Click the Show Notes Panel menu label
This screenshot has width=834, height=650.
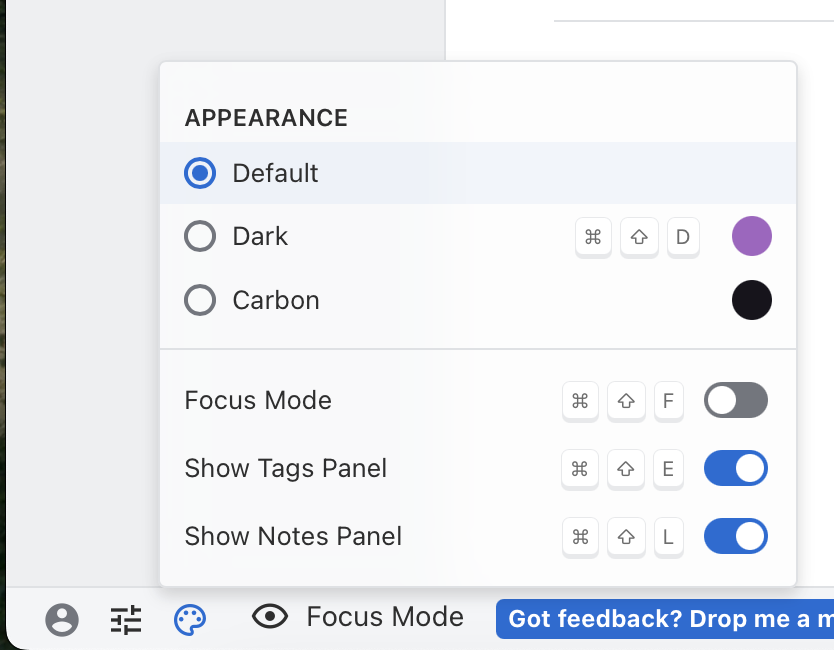point(293,536)
